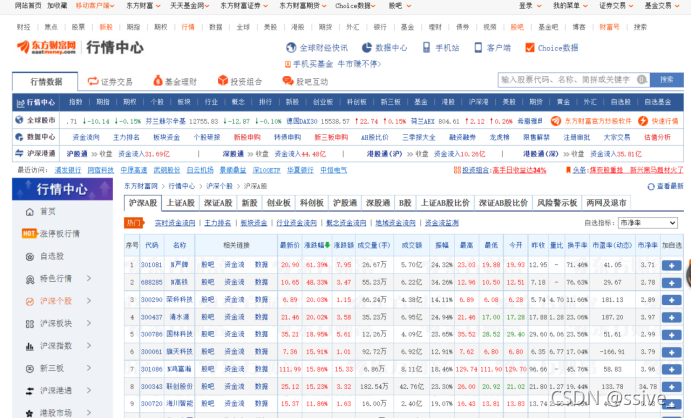691x418 pixels.
Task: Open 自选基金 in the blue navigation bar
Action: pyautogui.click(x=658, y=102)
